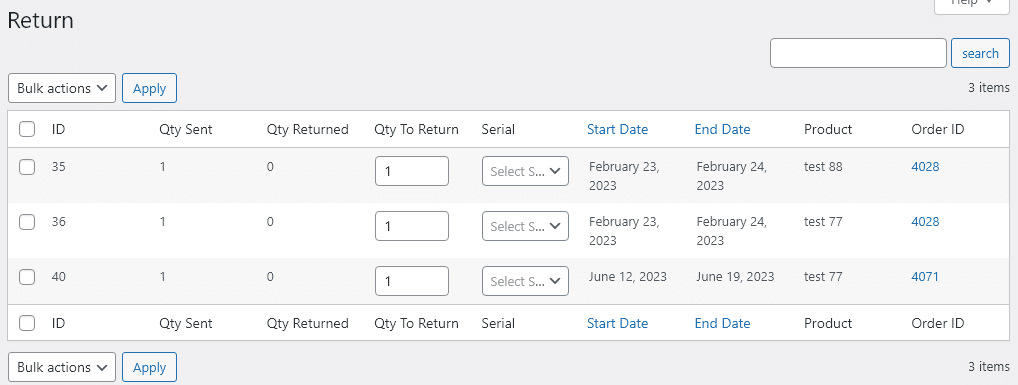Click the search button
The width and height of the screenshot is (1018, 385).
[980, 53]
